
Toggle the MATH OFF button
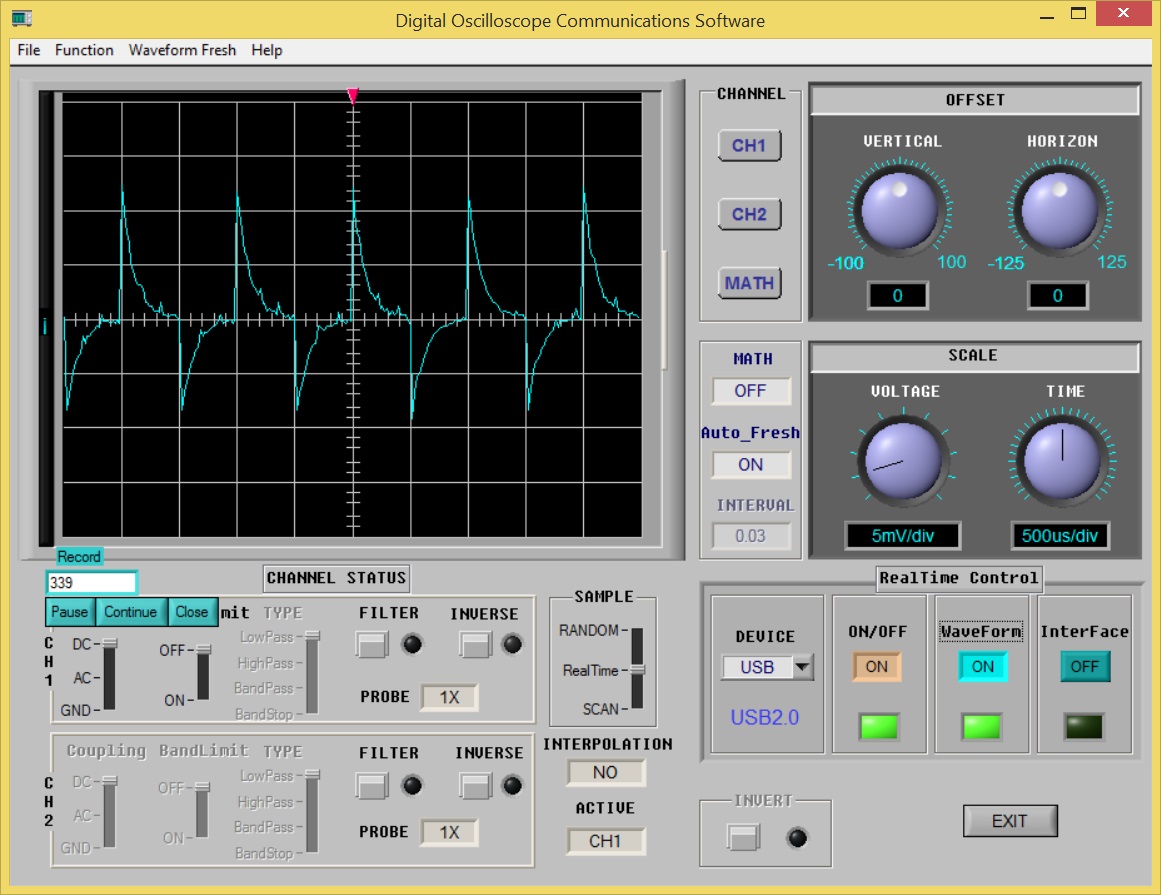pyautogui.click(x=751, y=391)
